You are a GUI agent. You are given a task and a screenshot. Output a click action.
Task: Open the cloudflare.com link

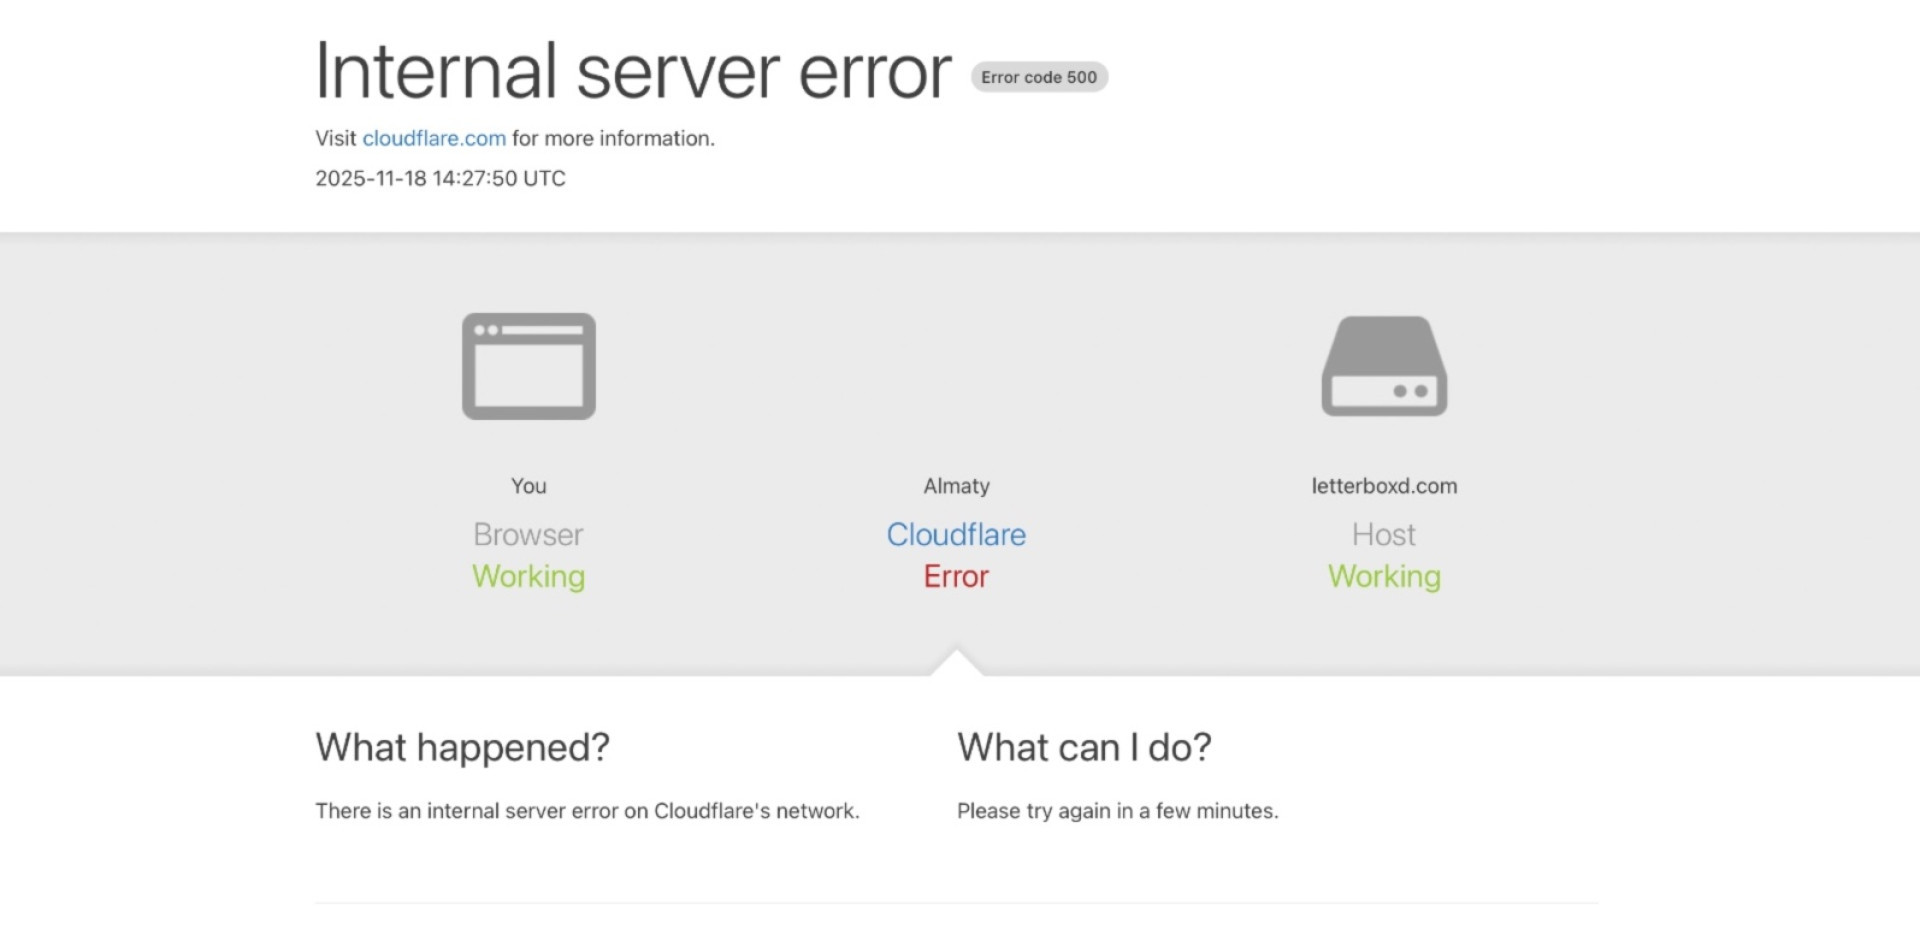434,138
